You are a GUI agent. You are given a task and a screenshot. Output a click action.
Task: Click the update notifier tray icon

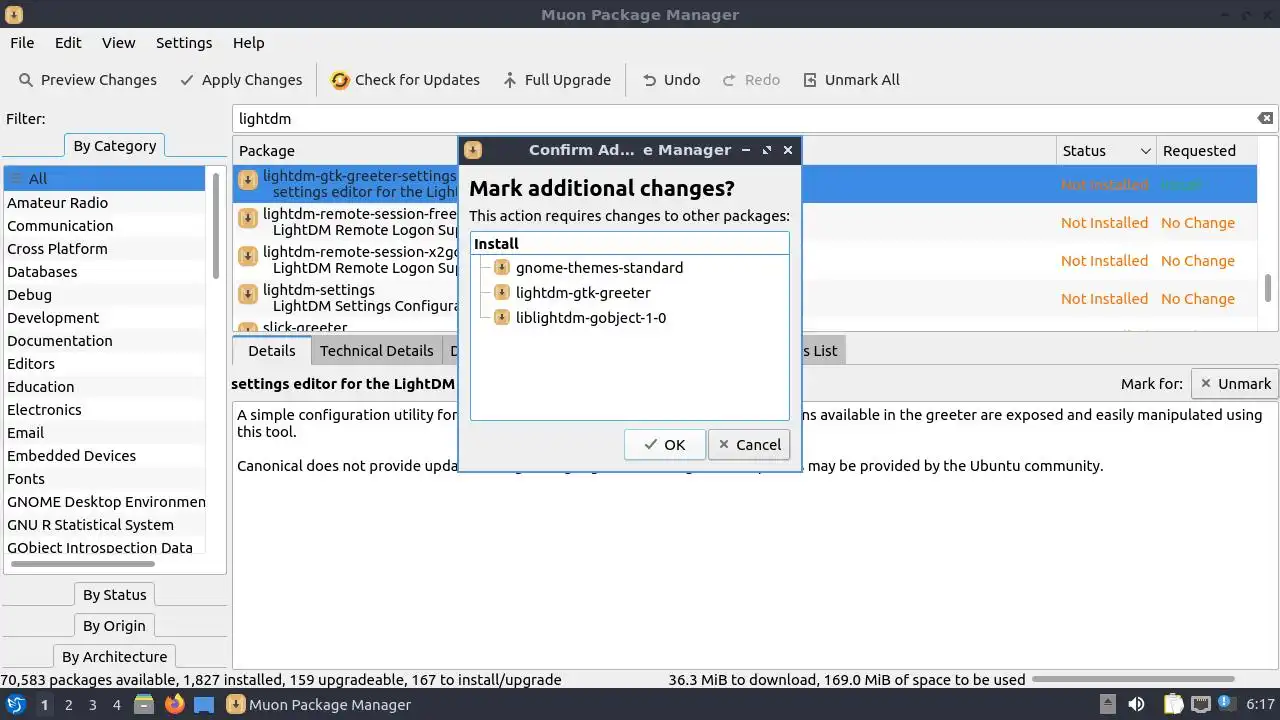coord(1225,705)
